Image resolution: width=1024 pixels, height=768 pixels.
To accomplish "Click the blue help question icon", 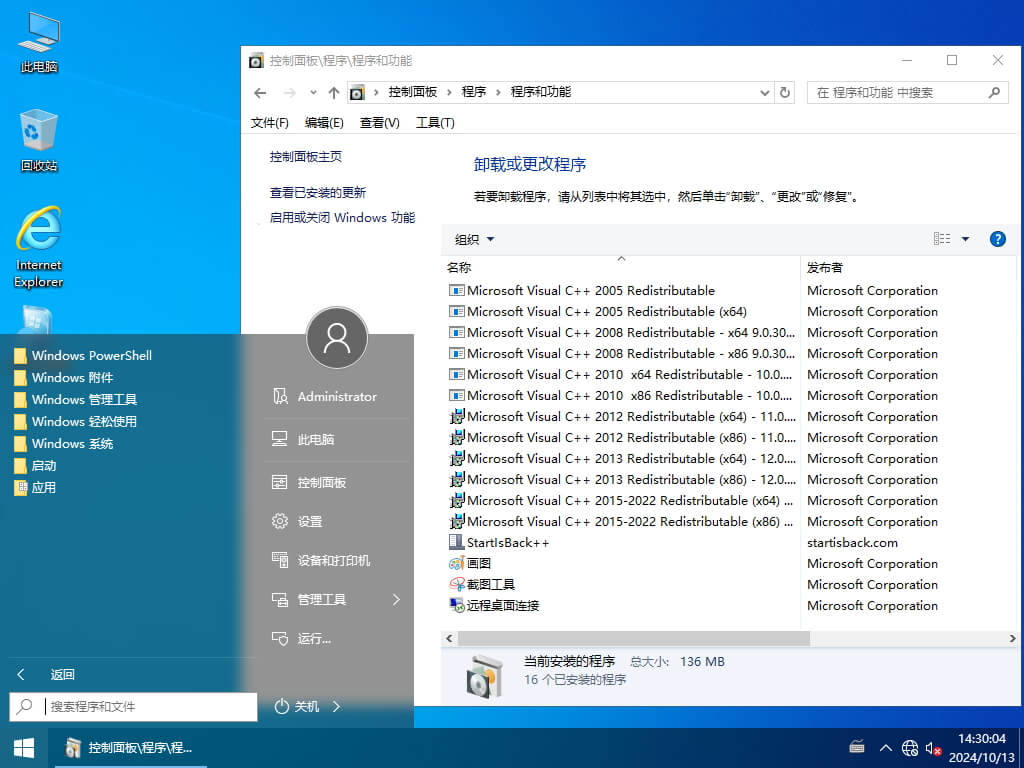I will click(997, 239).
